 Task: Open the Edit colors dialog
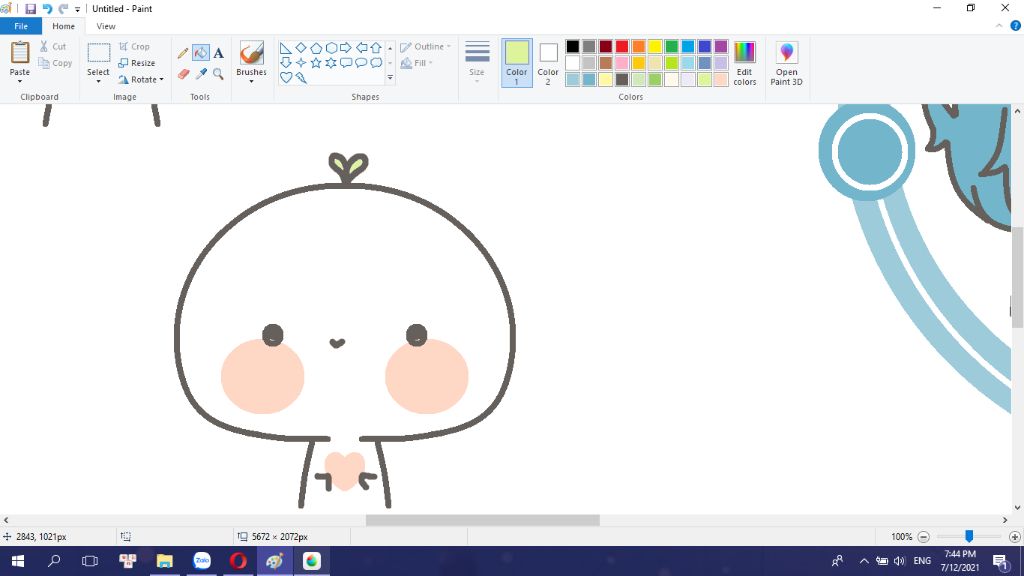744,63
